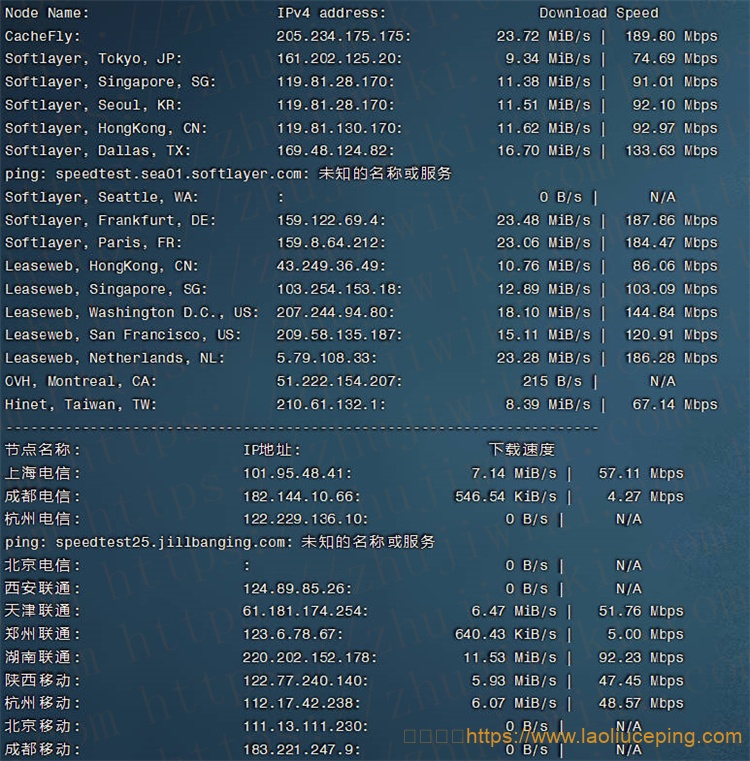Click 'Softlayer, Seattle, WA:' row label

tap(102, 198)
